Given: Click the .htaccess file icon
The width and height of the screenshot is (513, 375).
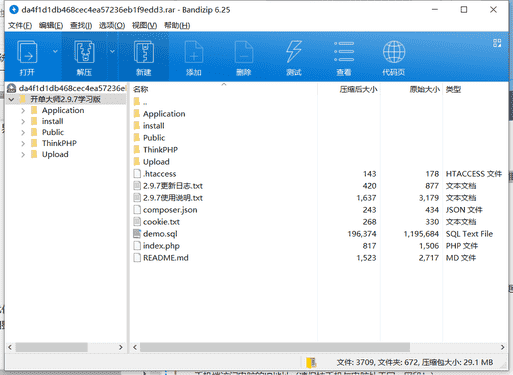Looking at the screenshot, I should [x=137, y=174].
